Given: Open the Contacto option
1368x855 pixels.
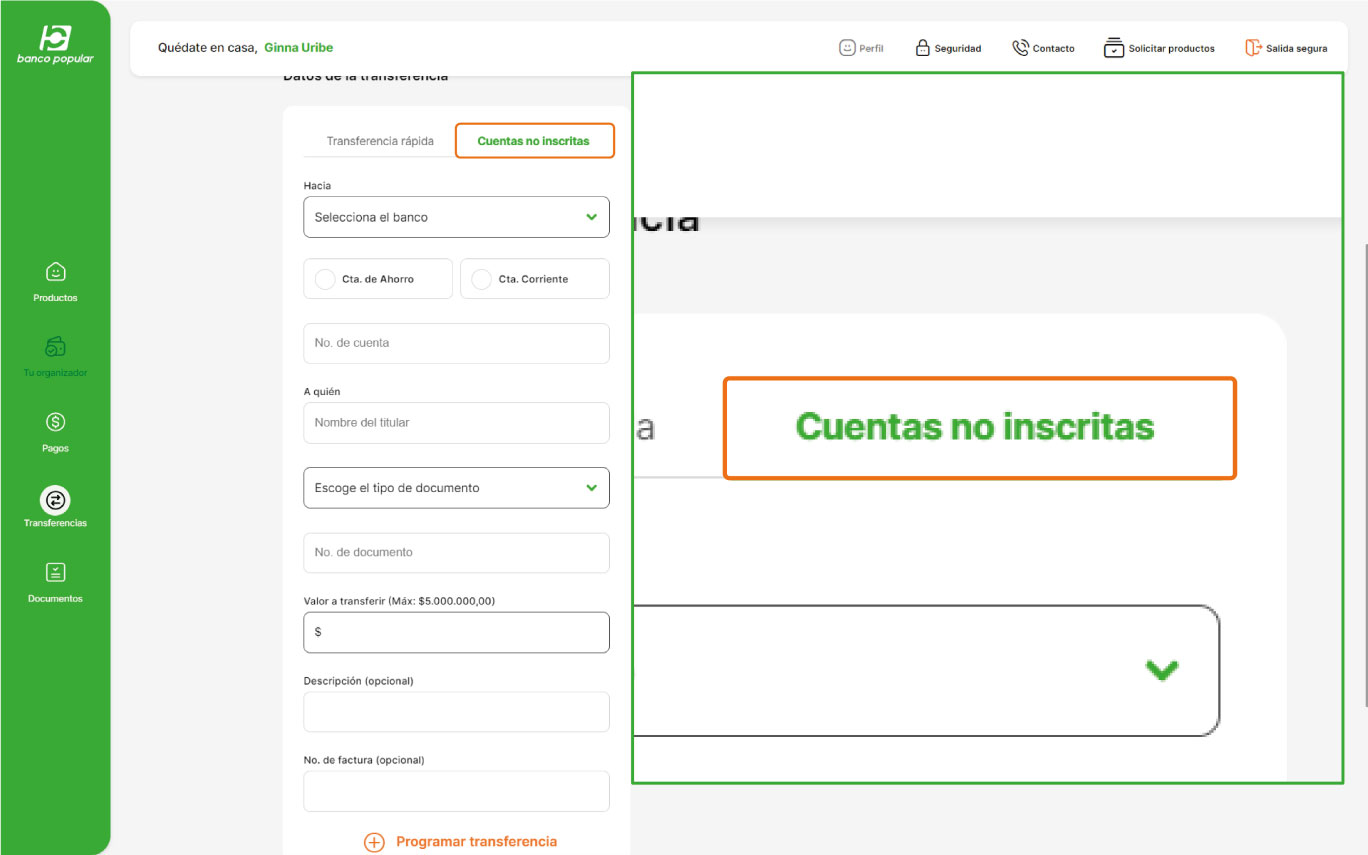Looking at the screenshot, I should 1043,47.
